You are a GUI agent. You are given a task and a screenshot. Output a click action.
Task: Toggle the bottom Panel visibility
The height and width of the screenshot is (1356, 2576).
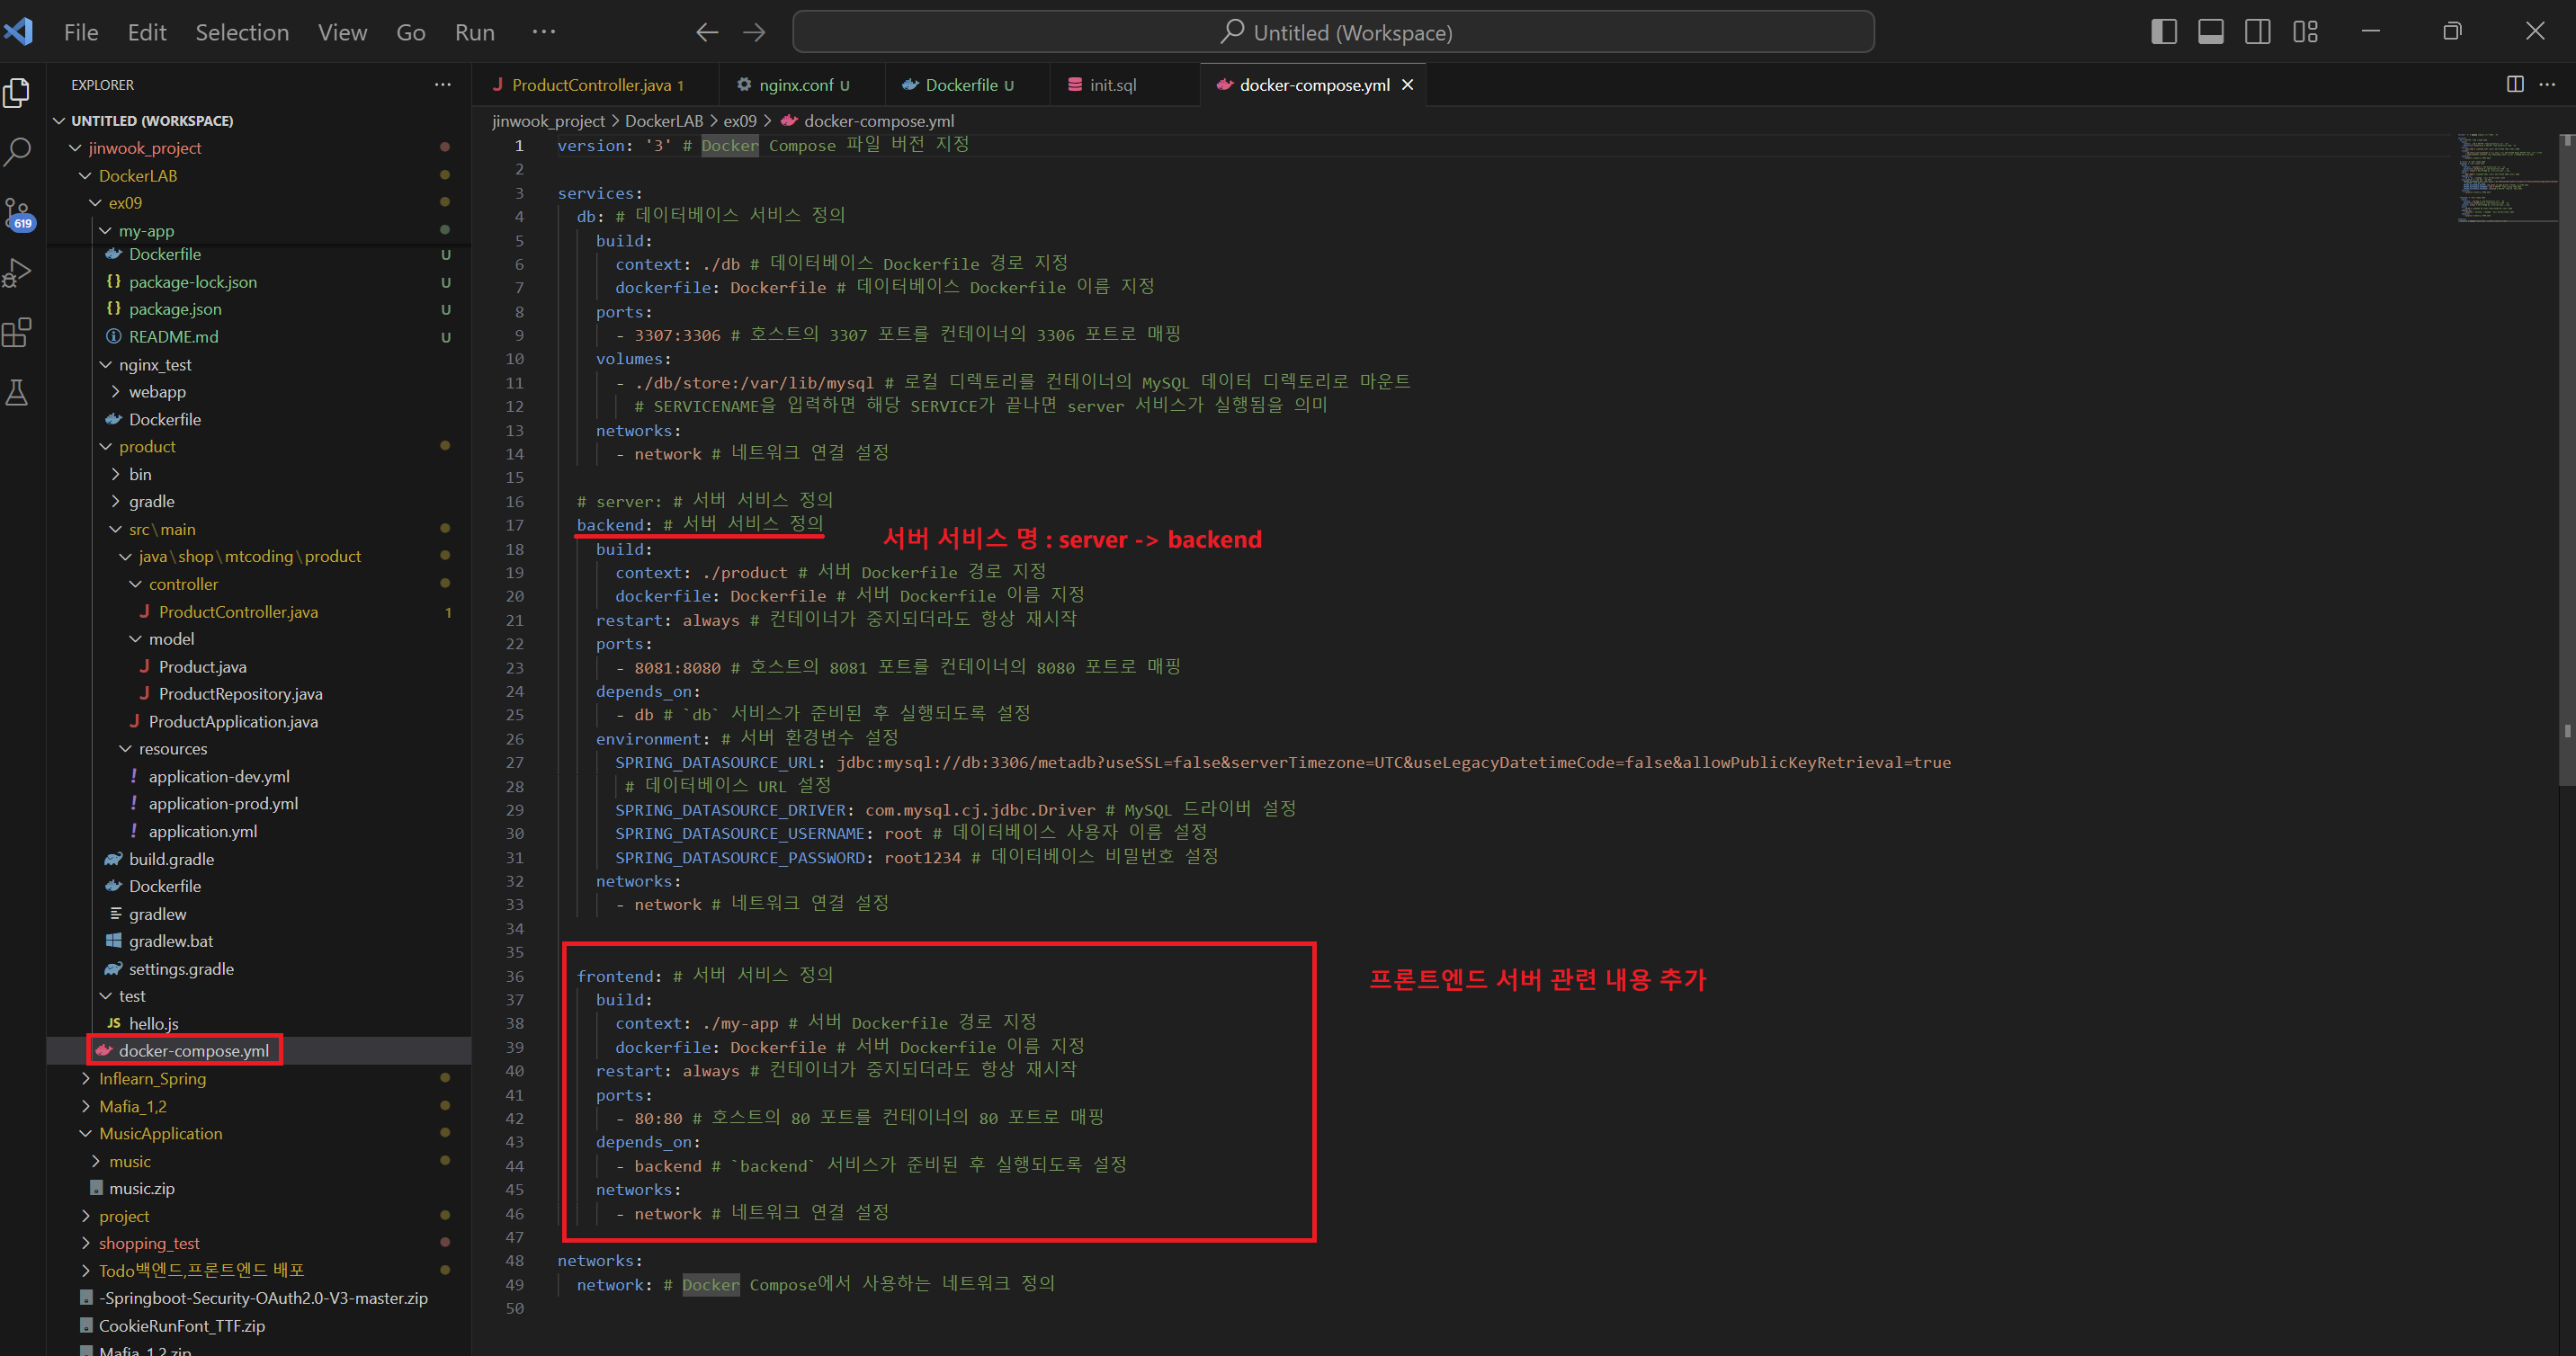[2210, 32]
